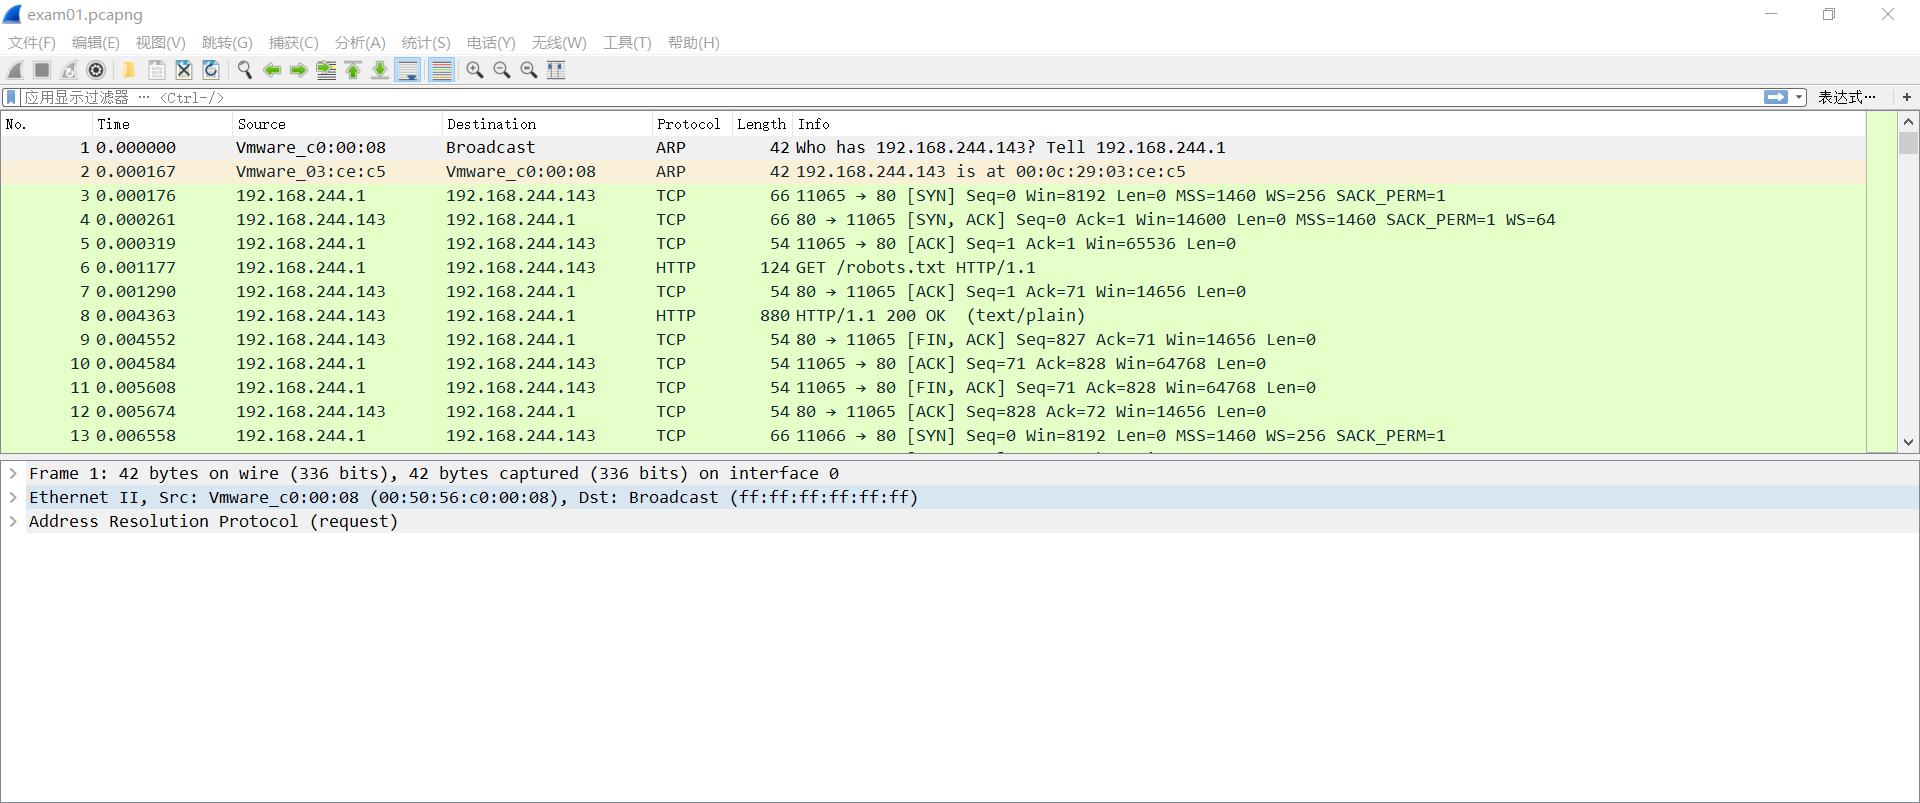Open the 视图(V) menu
Viewport: 1920px width, 803px height.
coord(161,43)
